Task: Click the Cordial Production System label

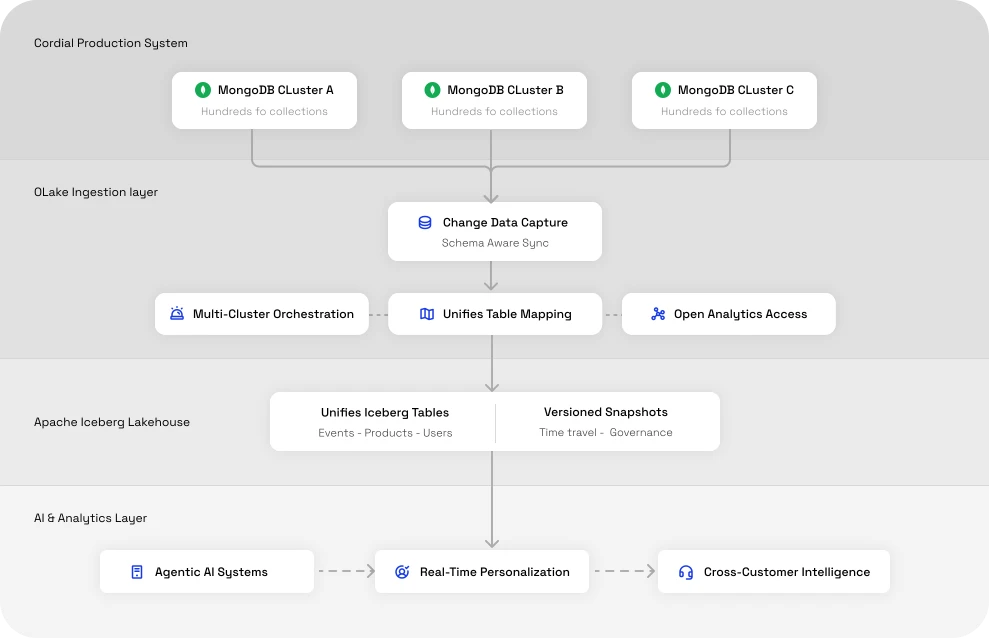Action: pos(111,43)
